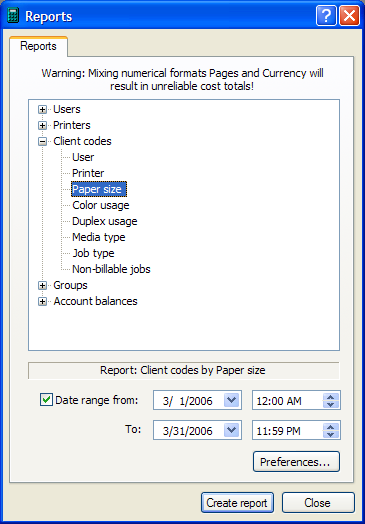Select the Account balances category label

tap(95, 301)
